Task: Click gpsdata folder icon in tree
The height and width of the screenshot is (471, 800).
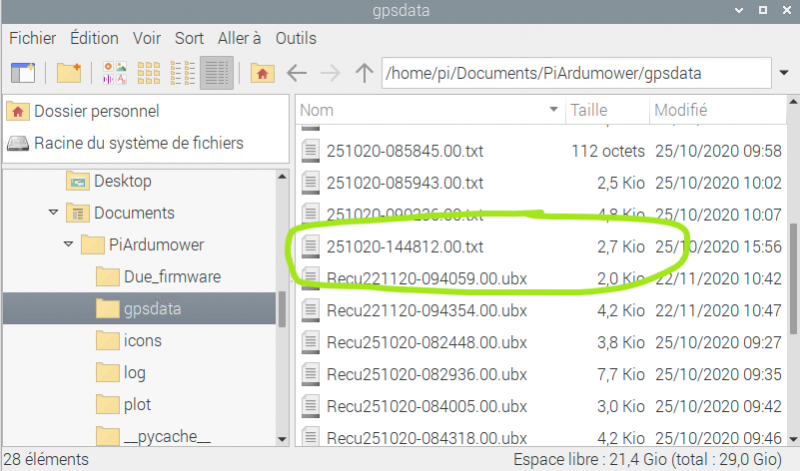Action: point(108,308)
